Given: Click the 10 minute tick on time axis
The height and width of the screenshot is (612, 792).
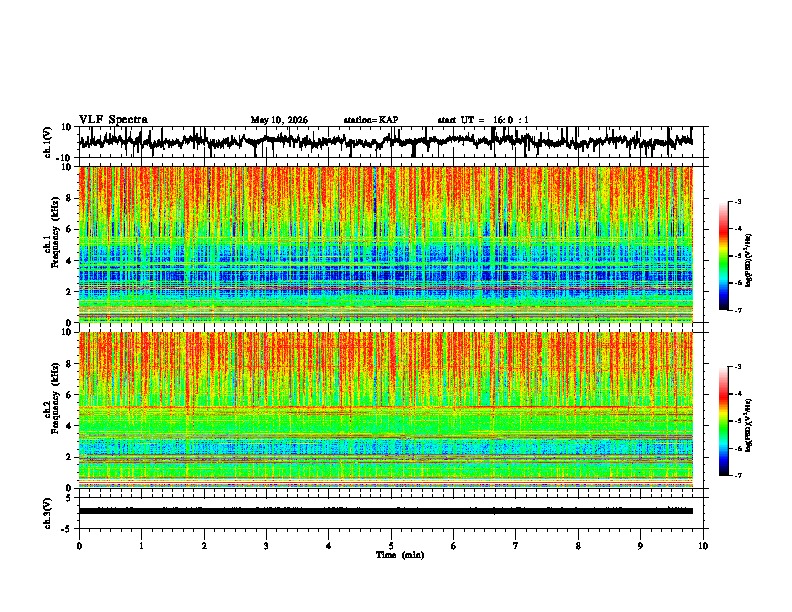Looking at the screenshot, I should [703, 546].
